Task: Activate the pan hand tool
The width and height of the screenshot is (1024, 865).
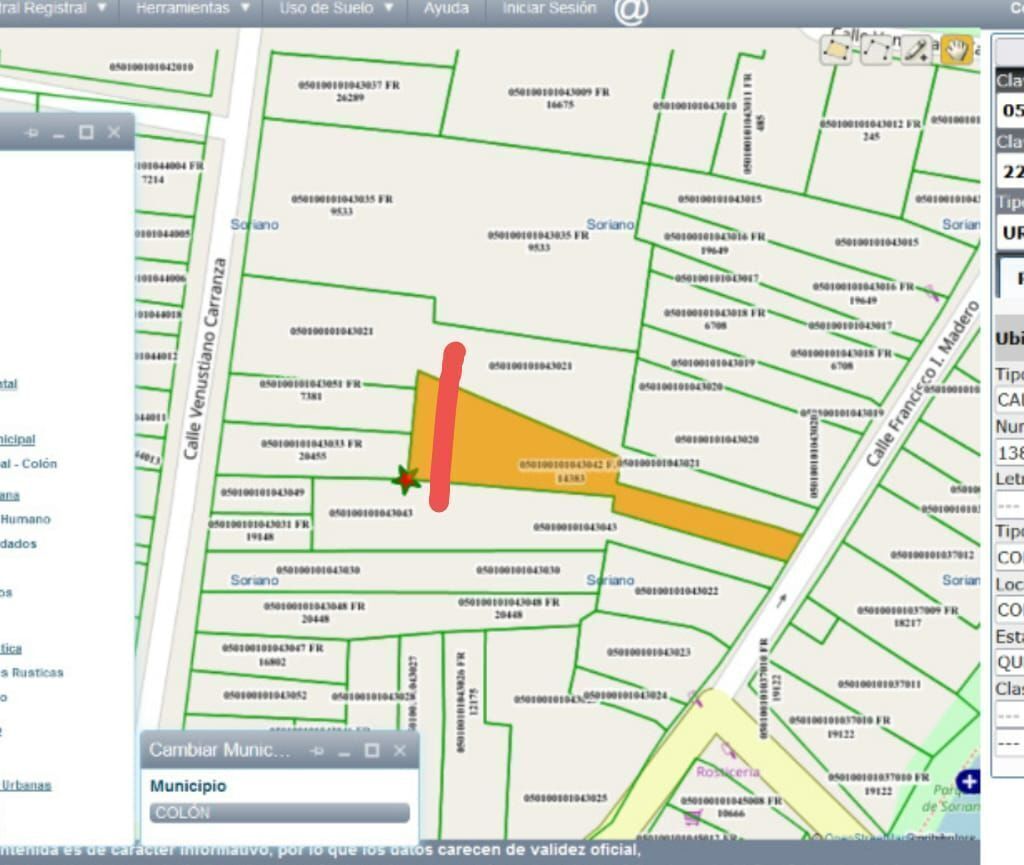Action: coord(957,50)
